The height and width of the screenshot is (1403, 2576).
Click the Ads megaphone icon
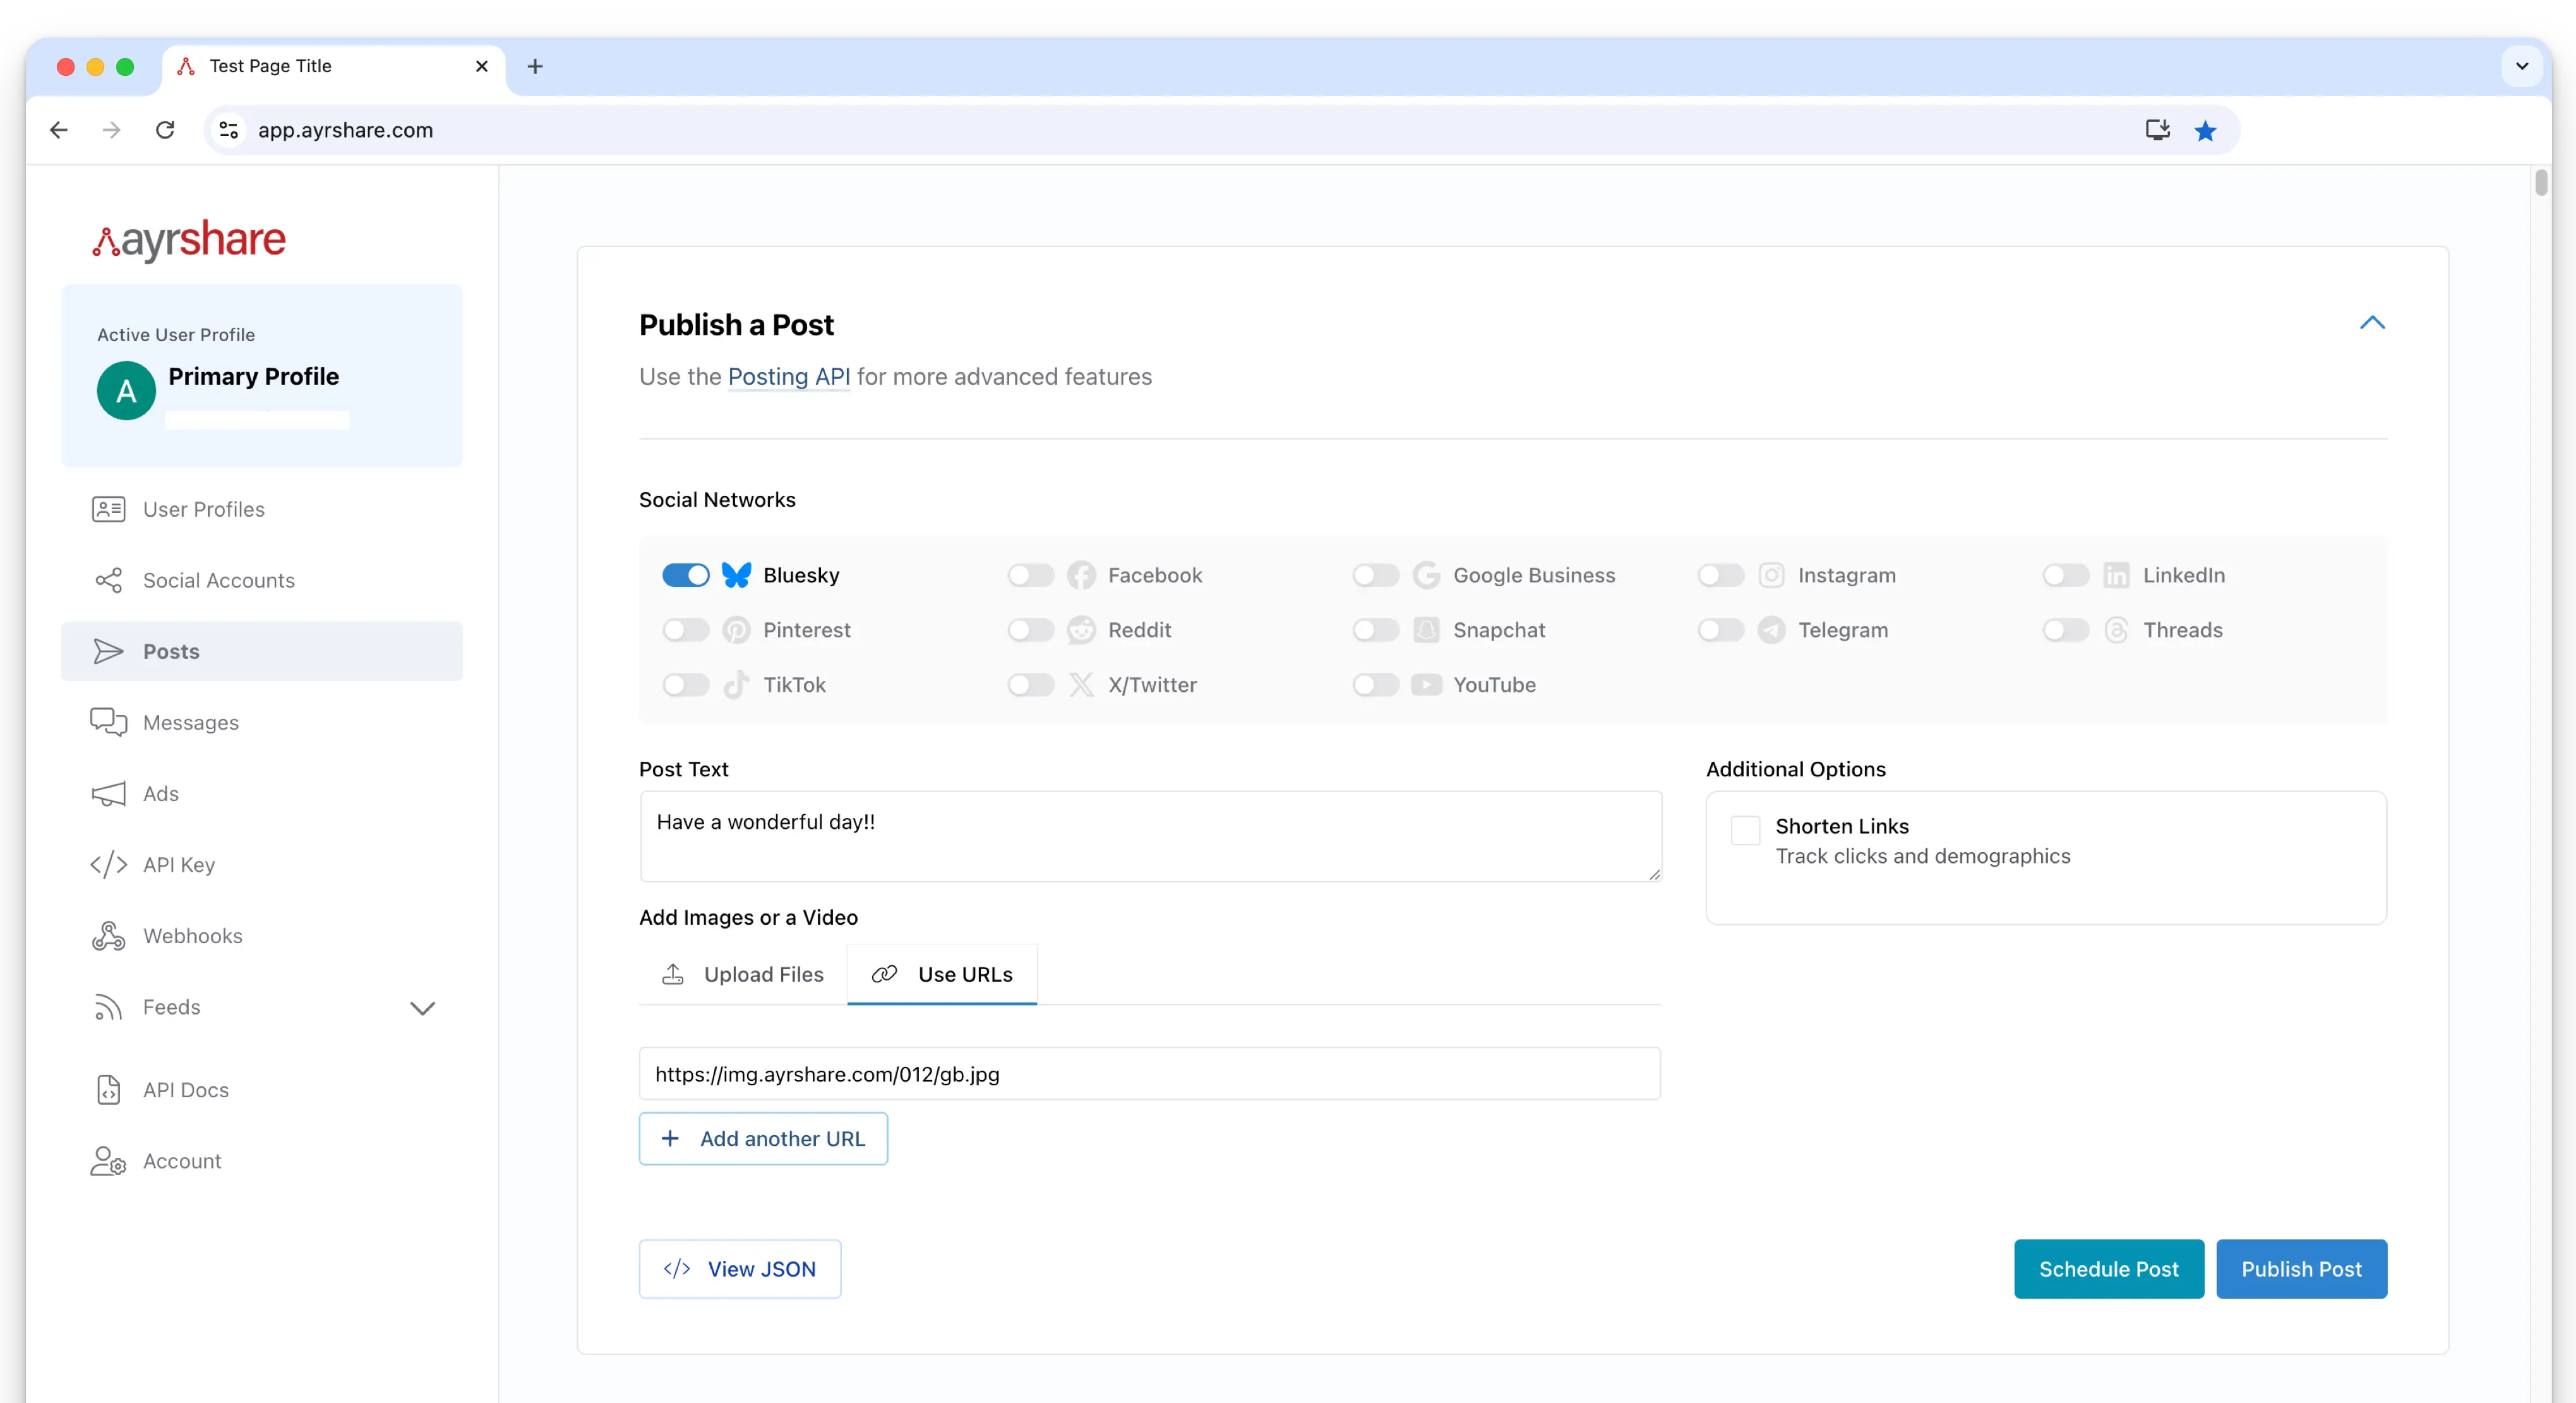tap(108, 794)
